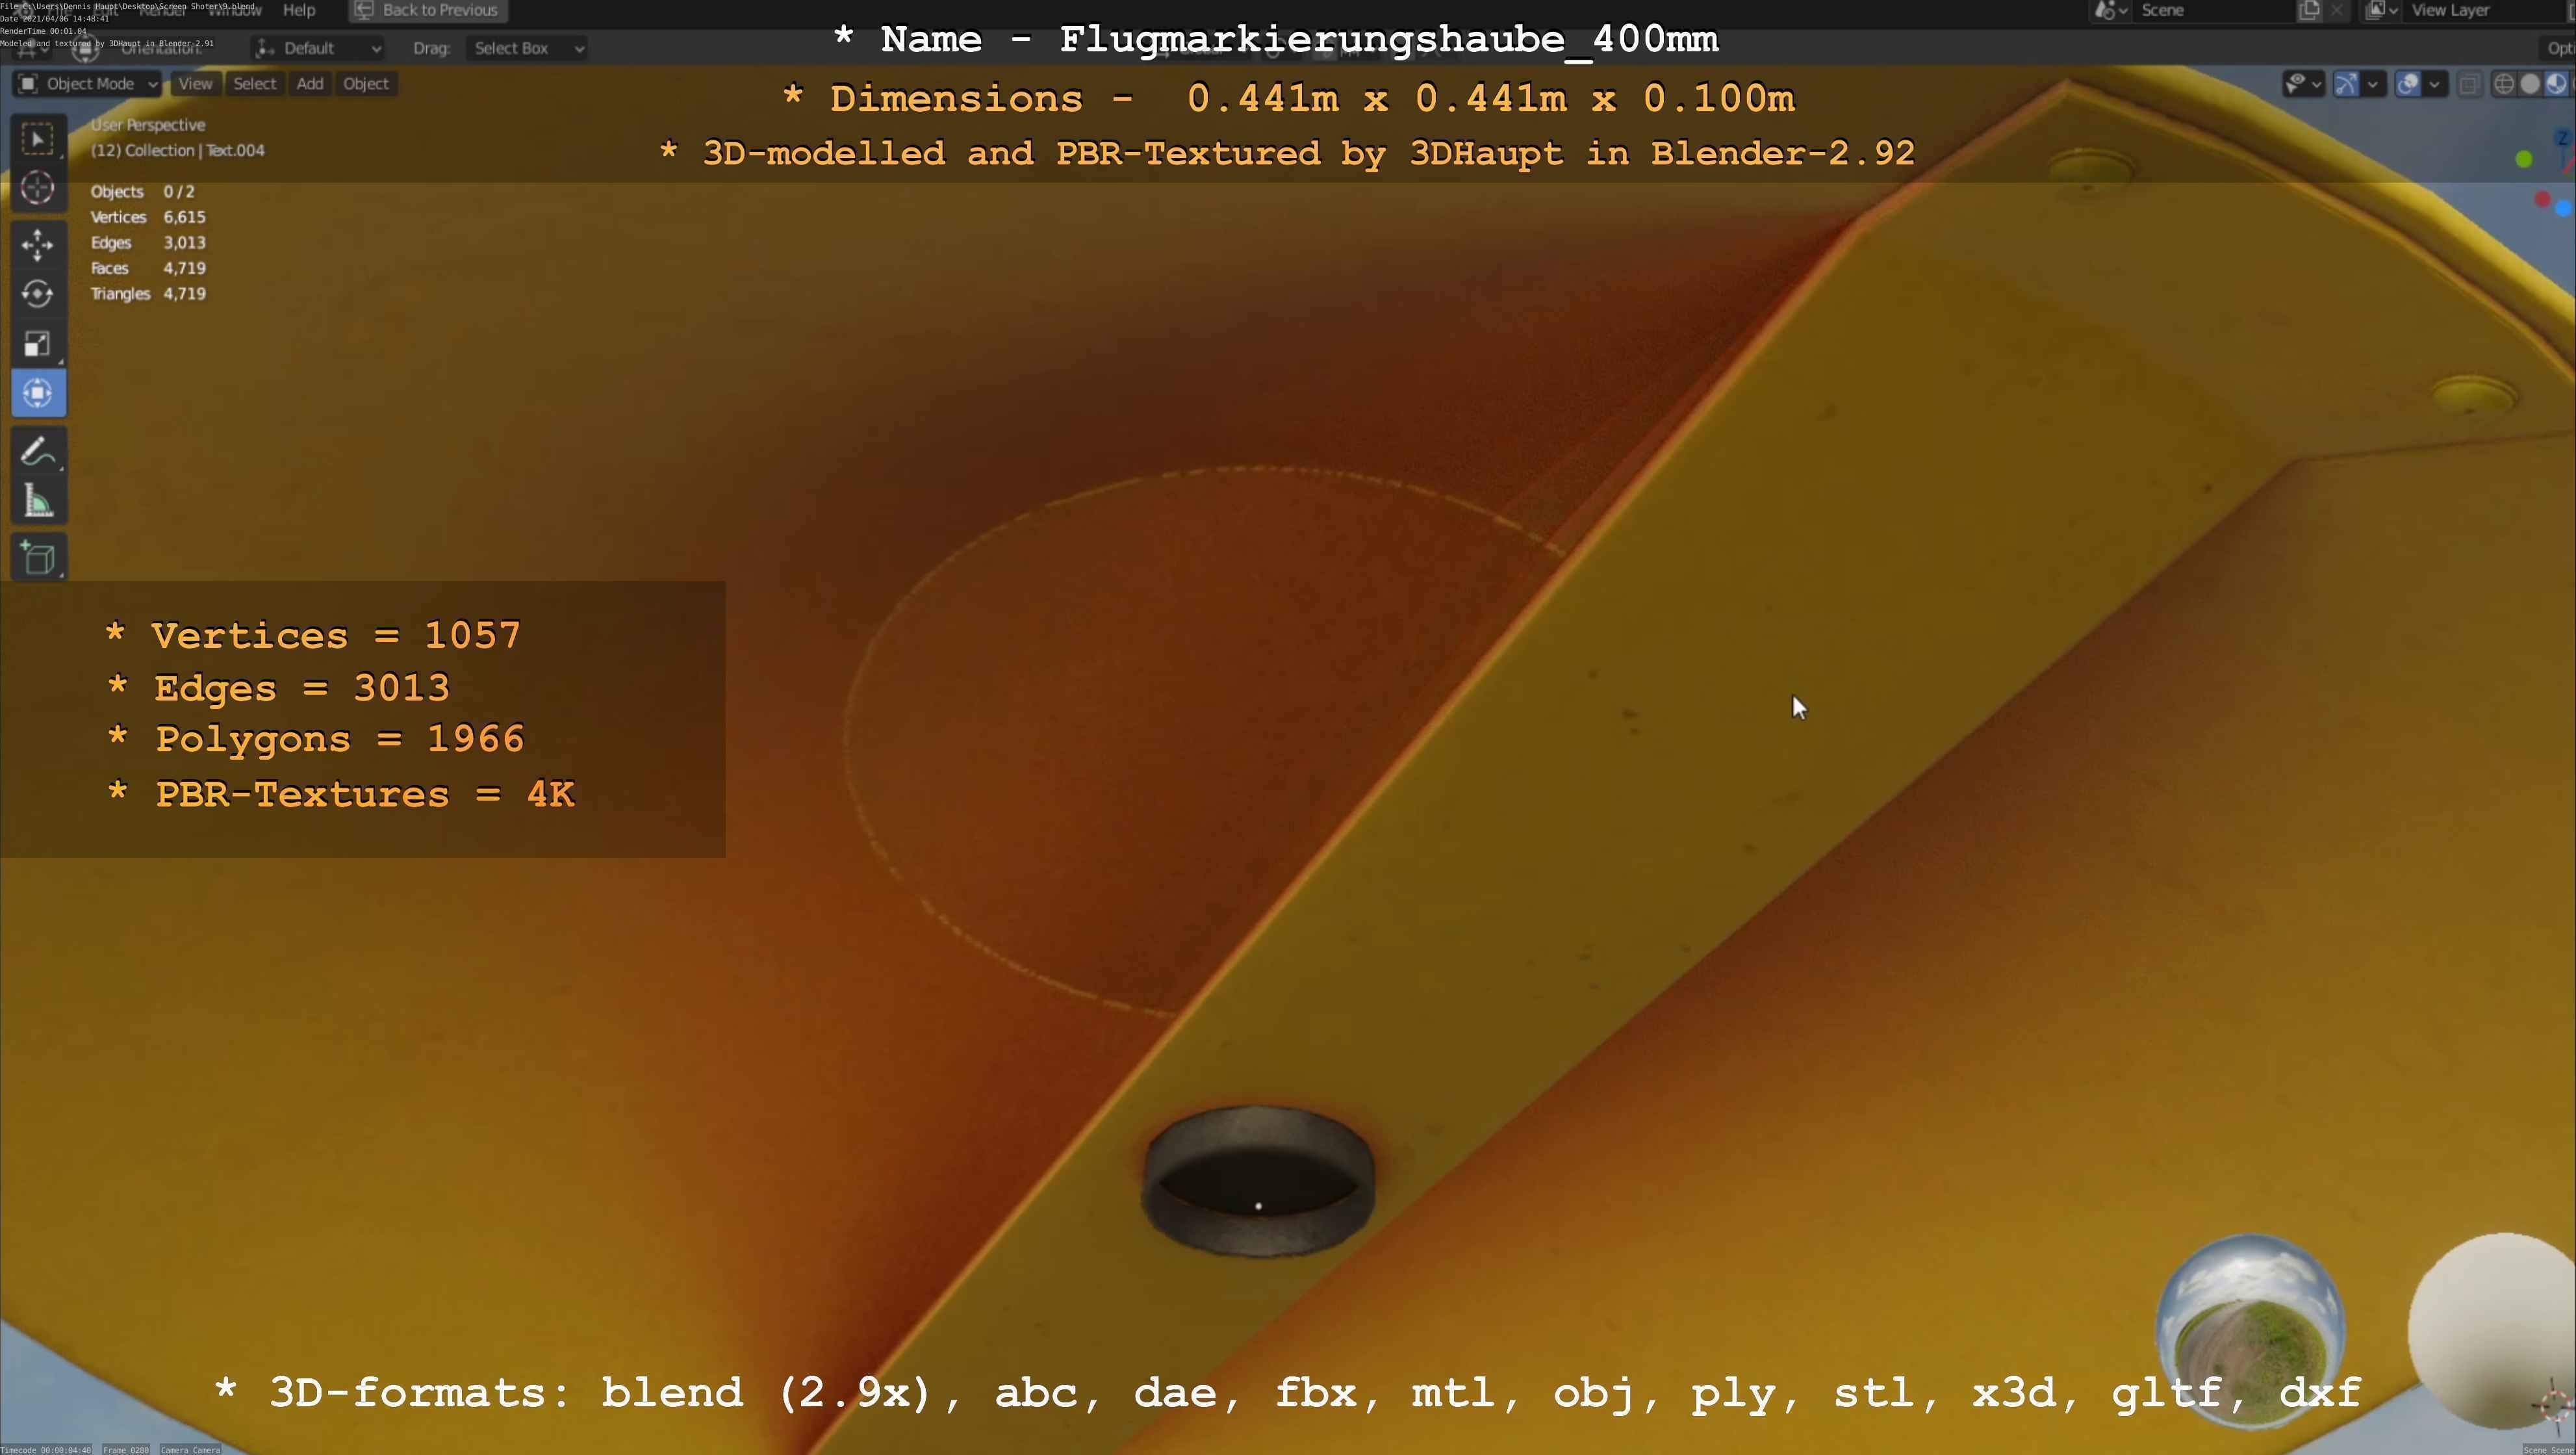Select the Measure ruler tool

coord(38,501)
